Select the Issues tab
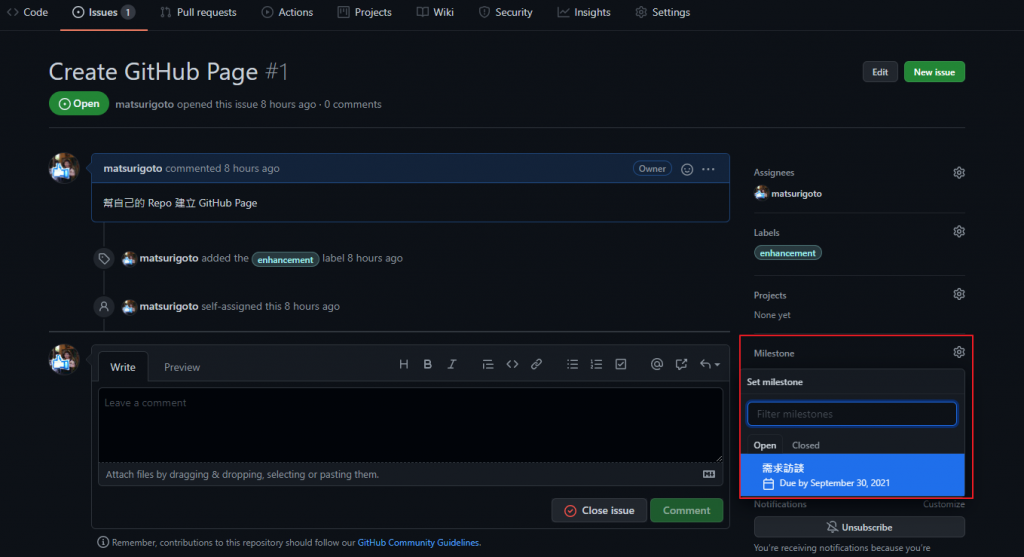 [103, 12]
